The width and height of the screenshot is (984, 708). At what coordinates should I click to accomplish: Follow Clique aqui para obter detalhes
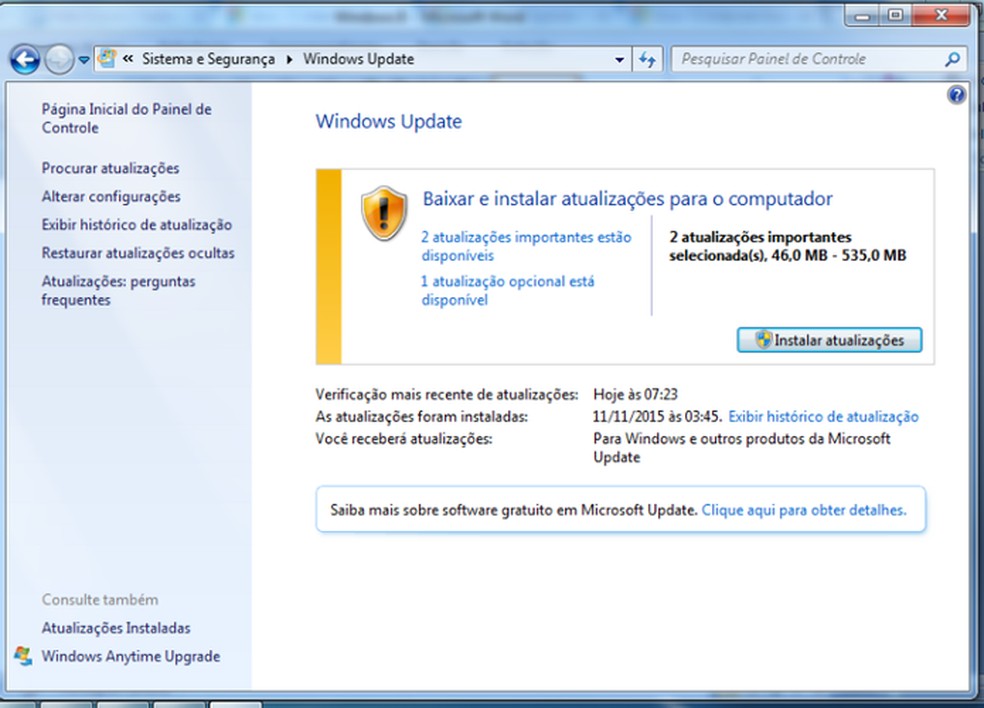(x=804, y=510)
